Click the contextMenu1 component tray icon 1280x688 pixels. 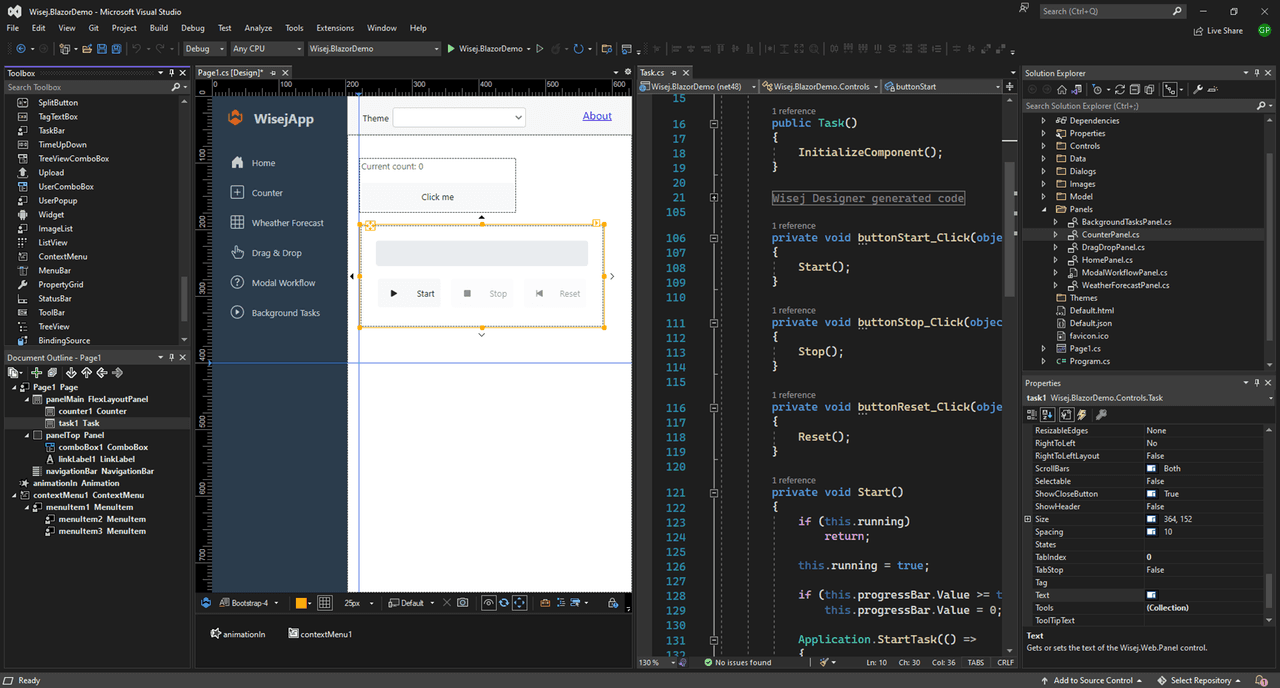coord(293,633)
